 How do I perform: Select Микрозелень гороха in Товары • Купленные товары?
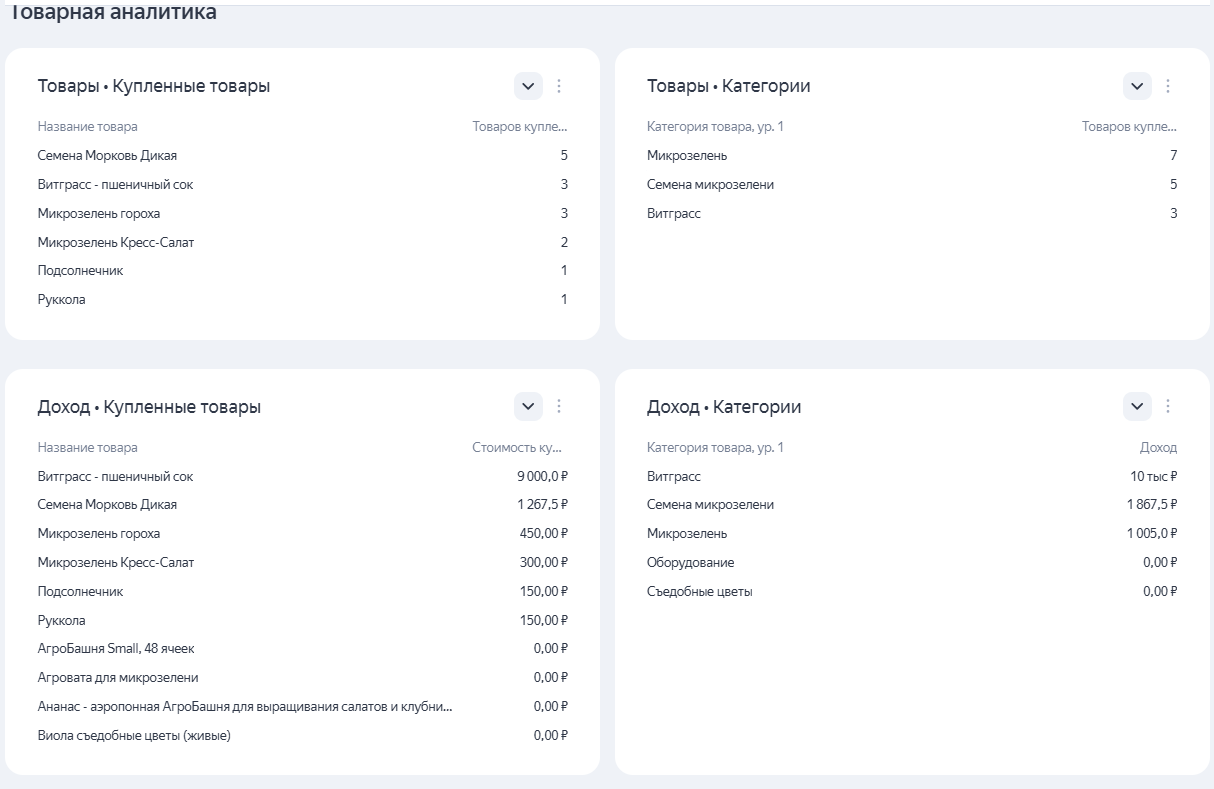coord(99,213)
